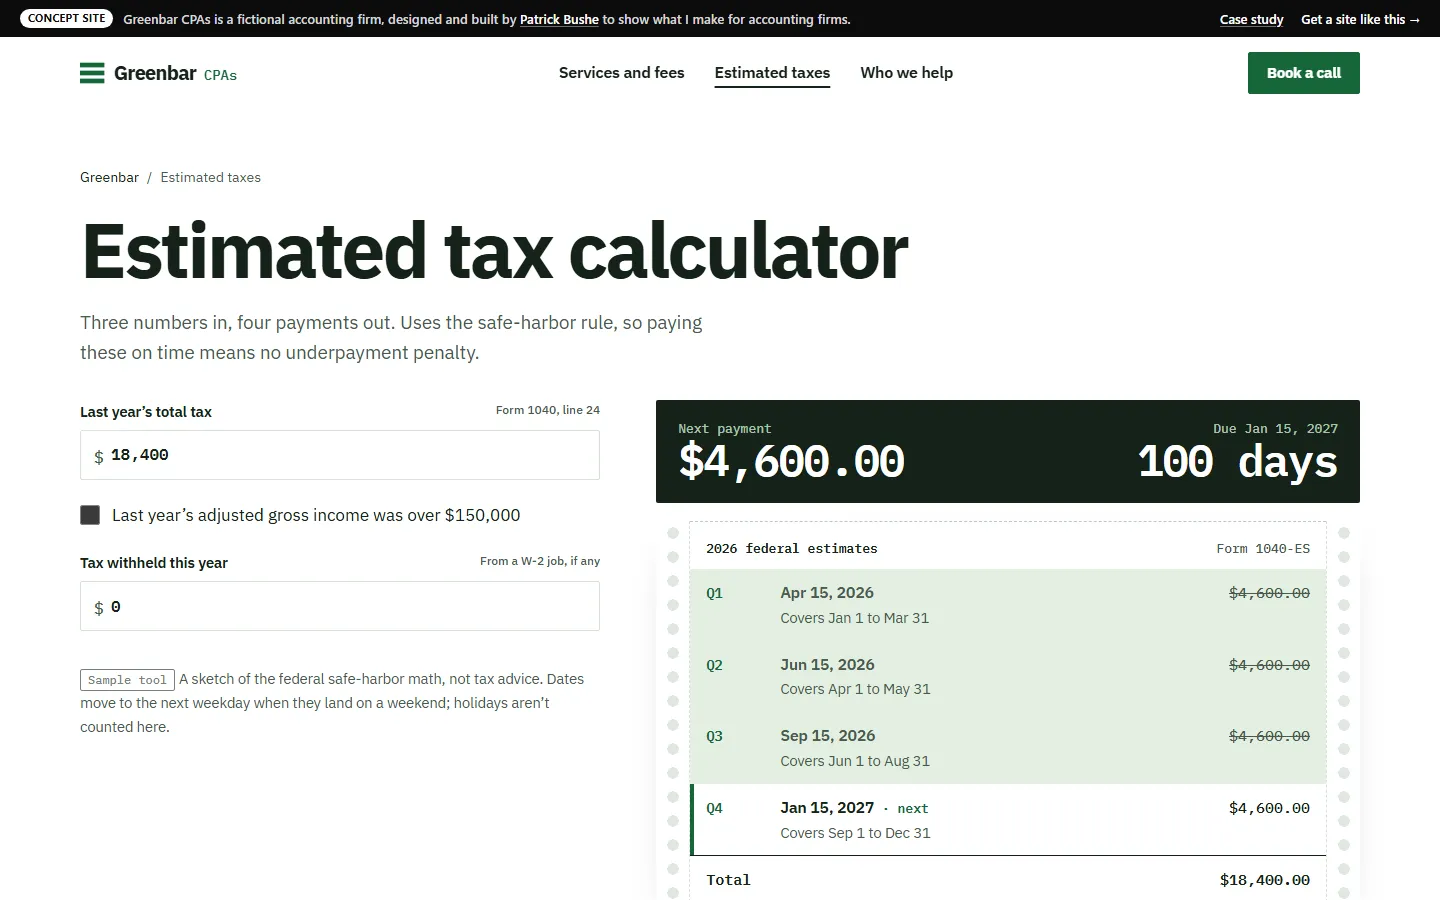This screenshot has width=1440, height=900.
Task: Select the Estimated taxes nav item
Action: coord(772,73)
